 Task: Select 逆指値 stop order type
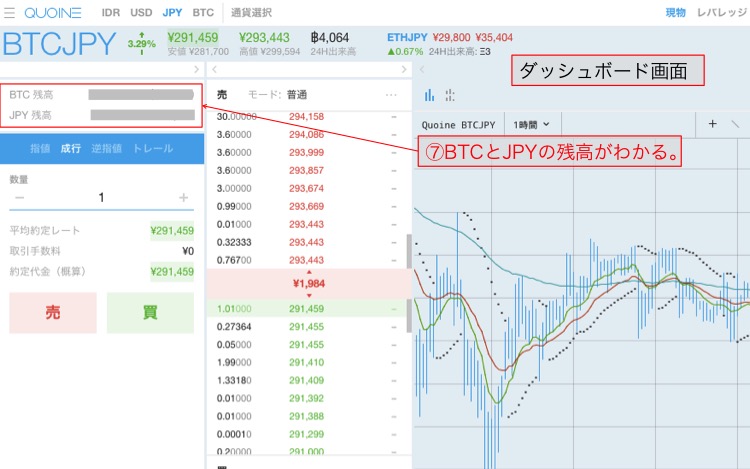(106, 149)
